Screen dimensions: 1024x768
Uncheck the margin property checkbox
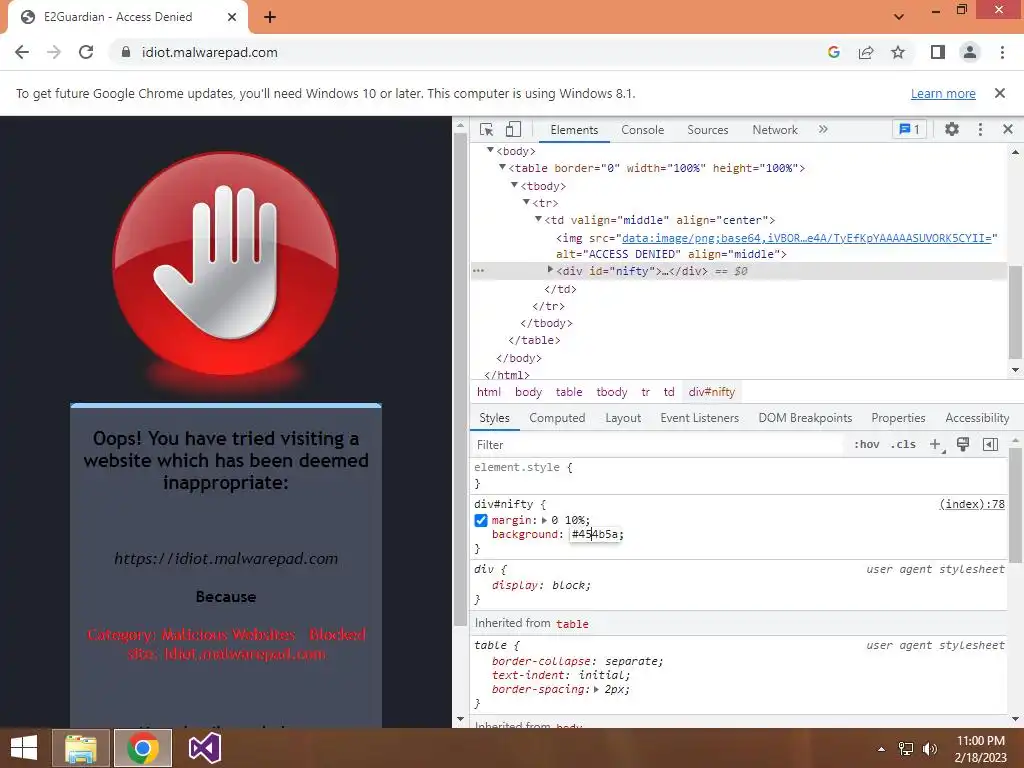pyautogui.click(x=481, y=520)
